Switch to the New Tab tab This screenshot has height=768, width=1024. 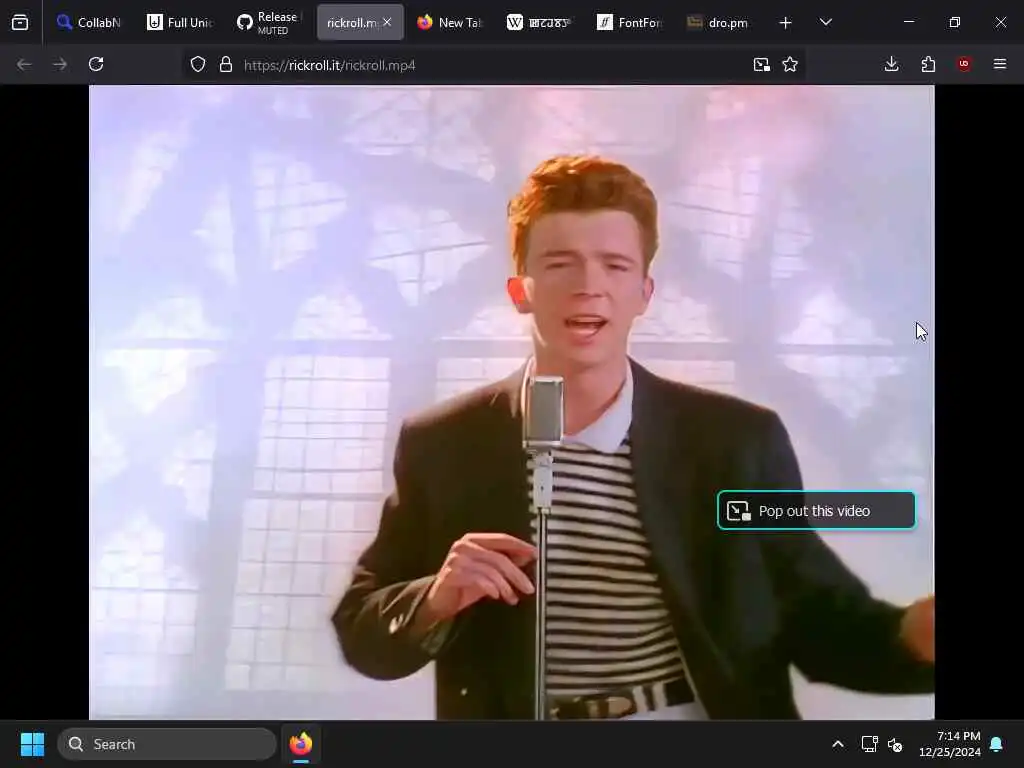point(449,23)
